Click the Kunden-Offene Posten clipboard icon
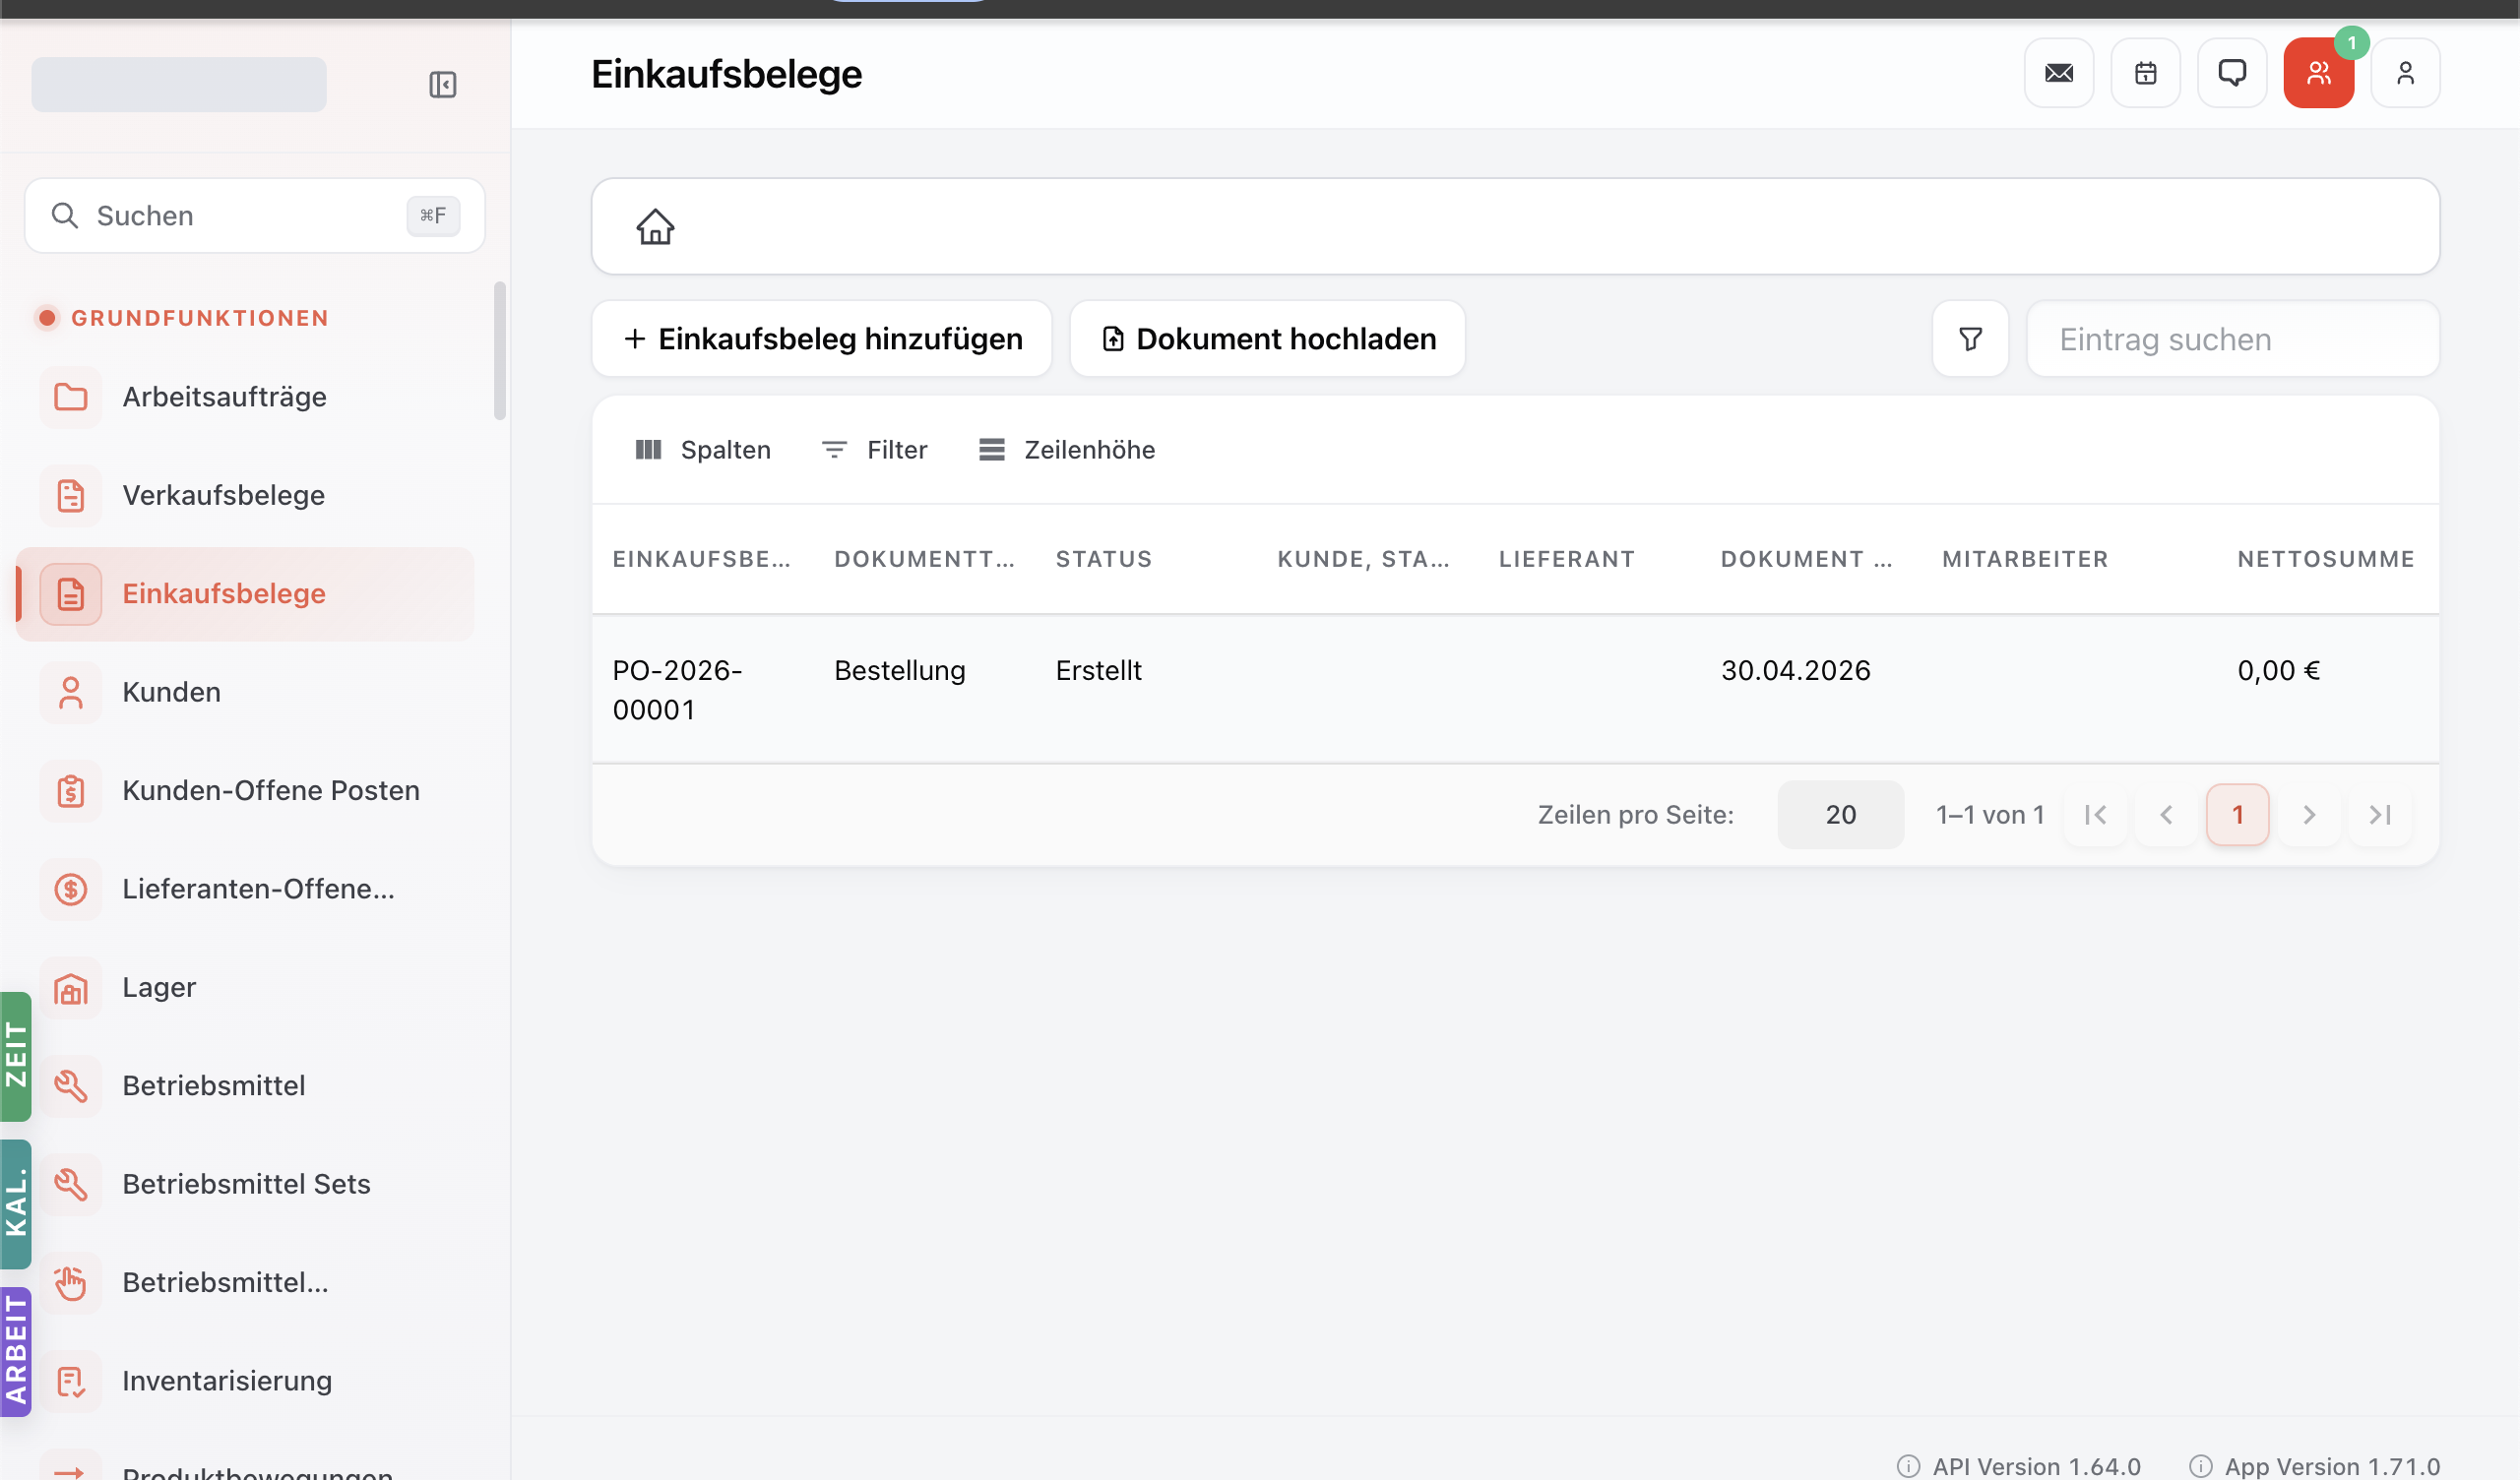Viewport: 2520px width, 1480px height. 70,791
